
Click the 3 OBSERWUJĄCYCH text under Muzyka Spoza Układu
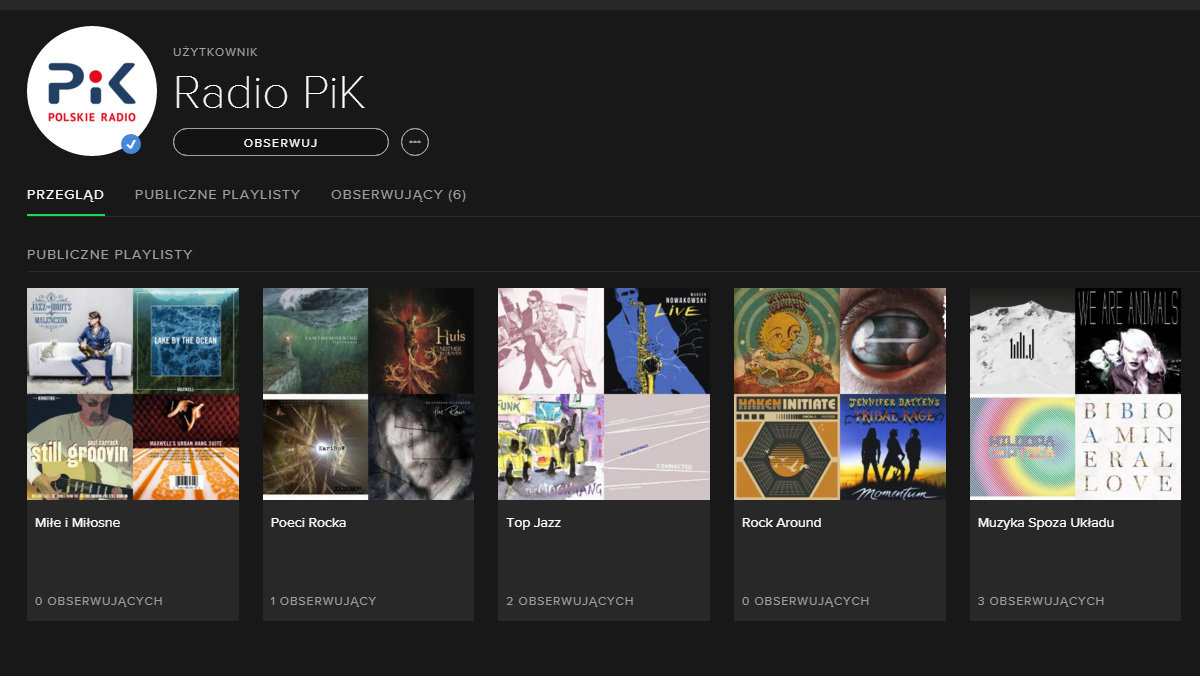(x=1041, y=601)
